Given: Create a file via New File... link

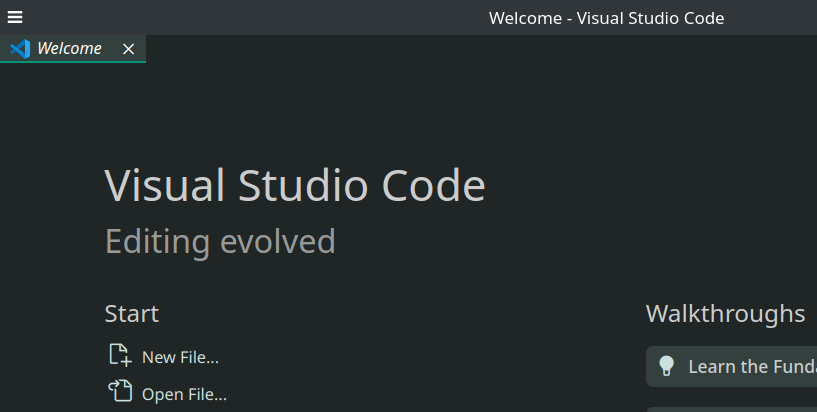Looking at the screenshot, I should tap(180, 357).
